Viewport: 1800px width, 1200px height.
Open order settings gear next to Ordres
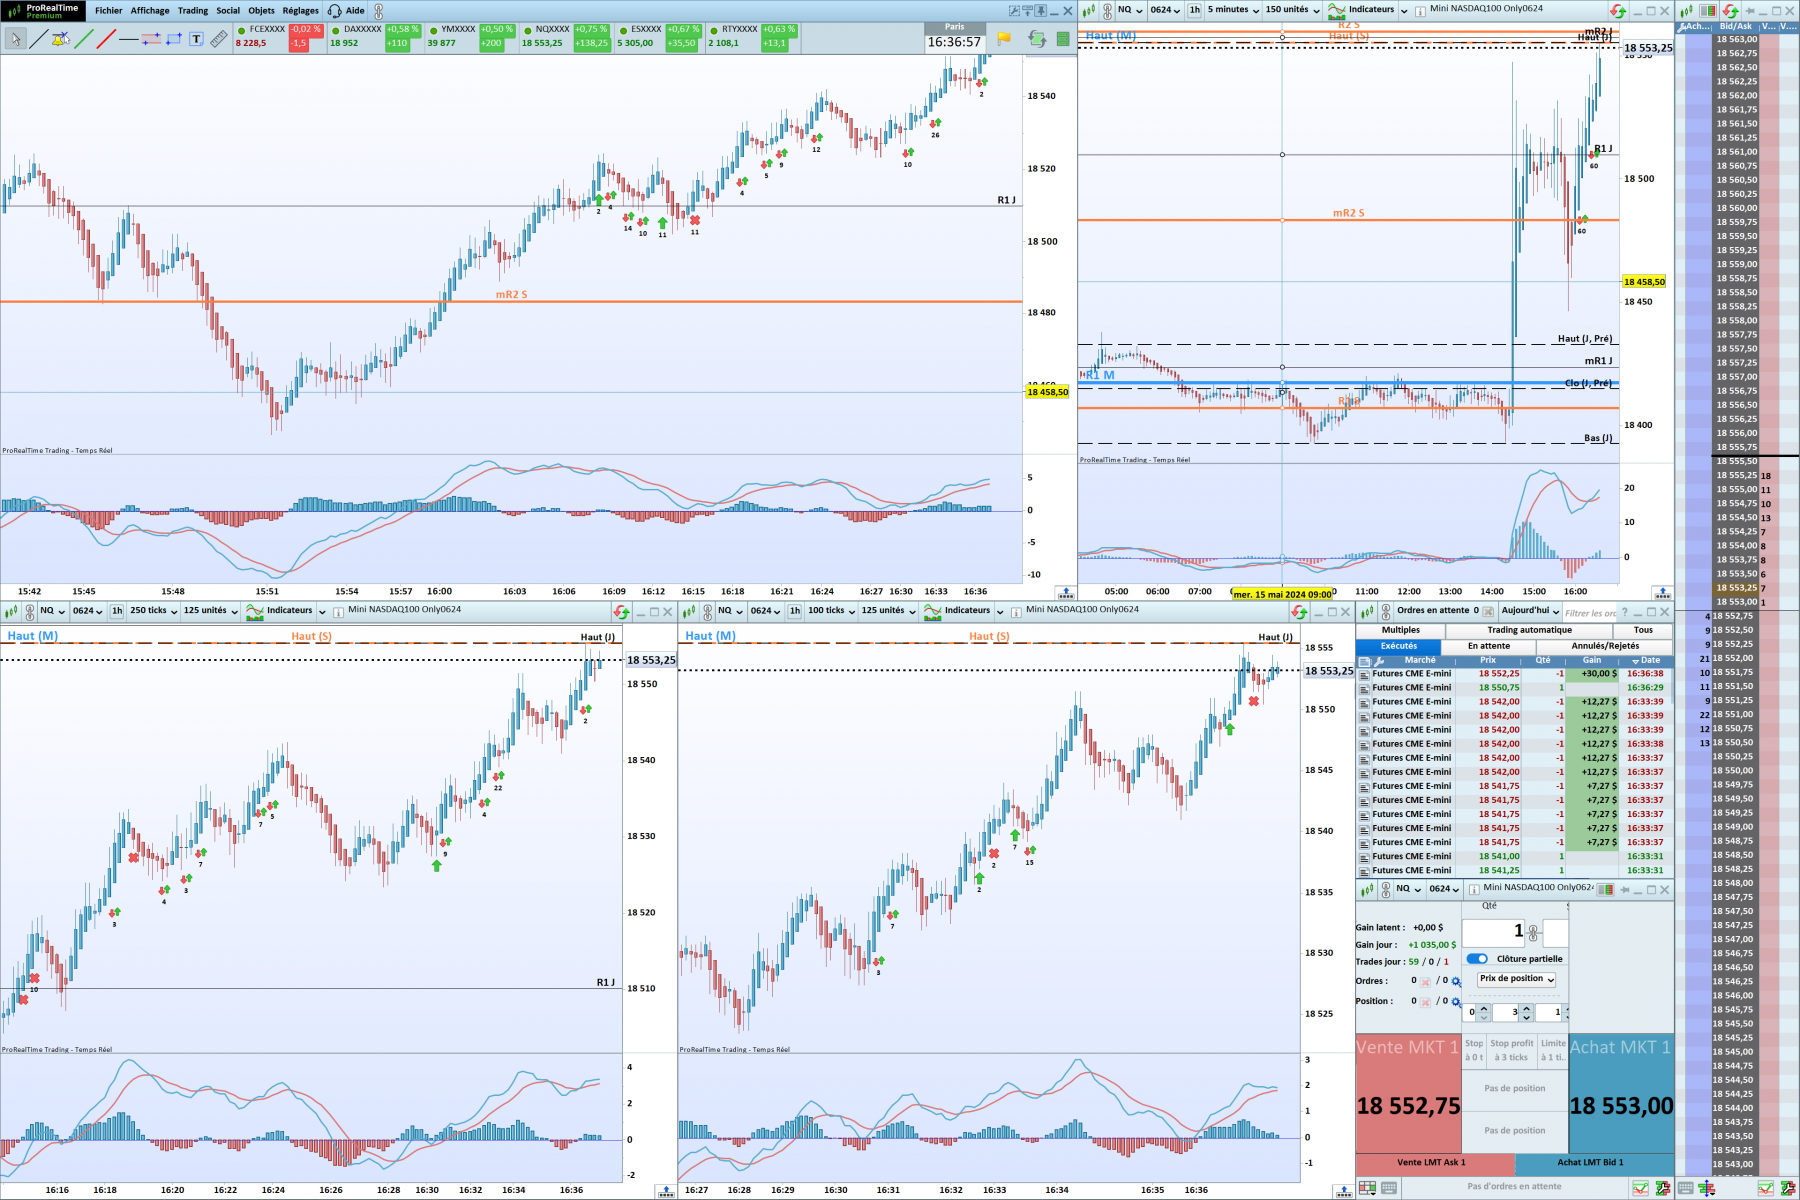point(1456,982)
